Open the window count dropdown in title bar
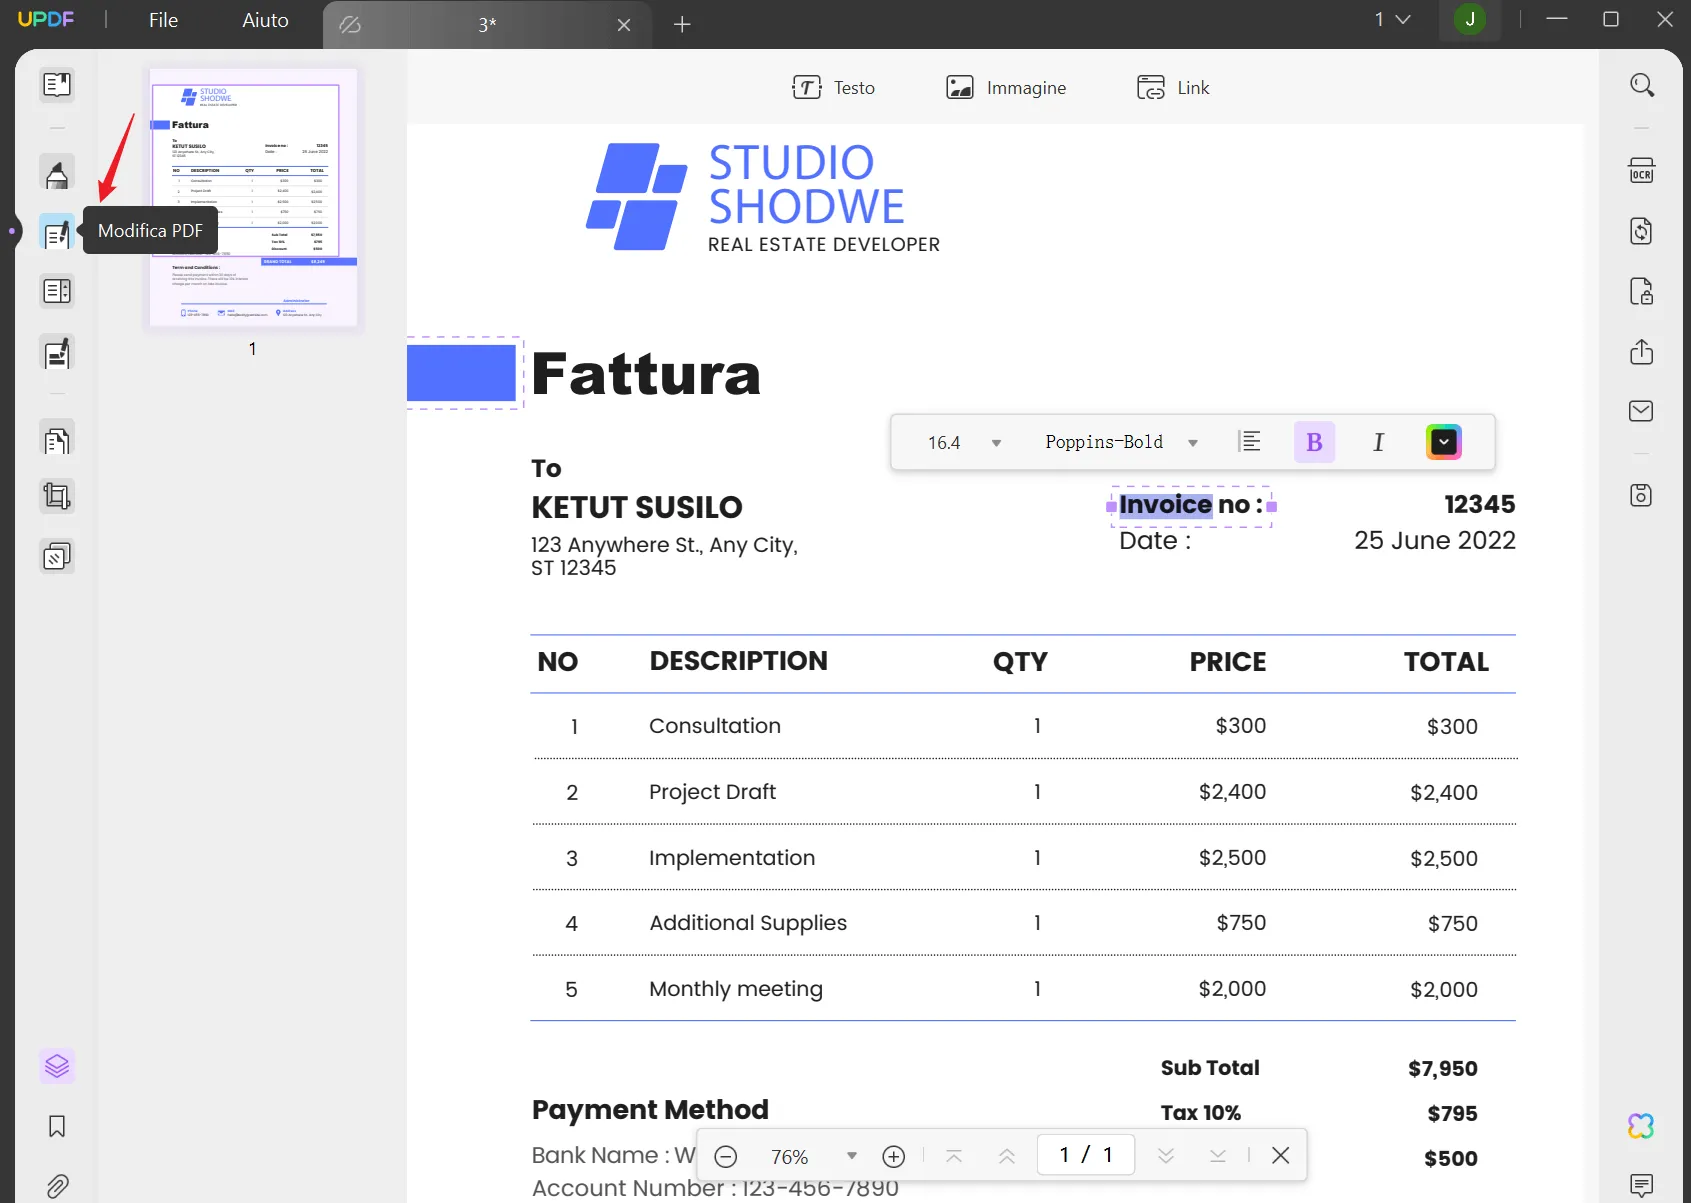The image size is (1691, 1203). pyautogui.click(x=1392, y=19)
